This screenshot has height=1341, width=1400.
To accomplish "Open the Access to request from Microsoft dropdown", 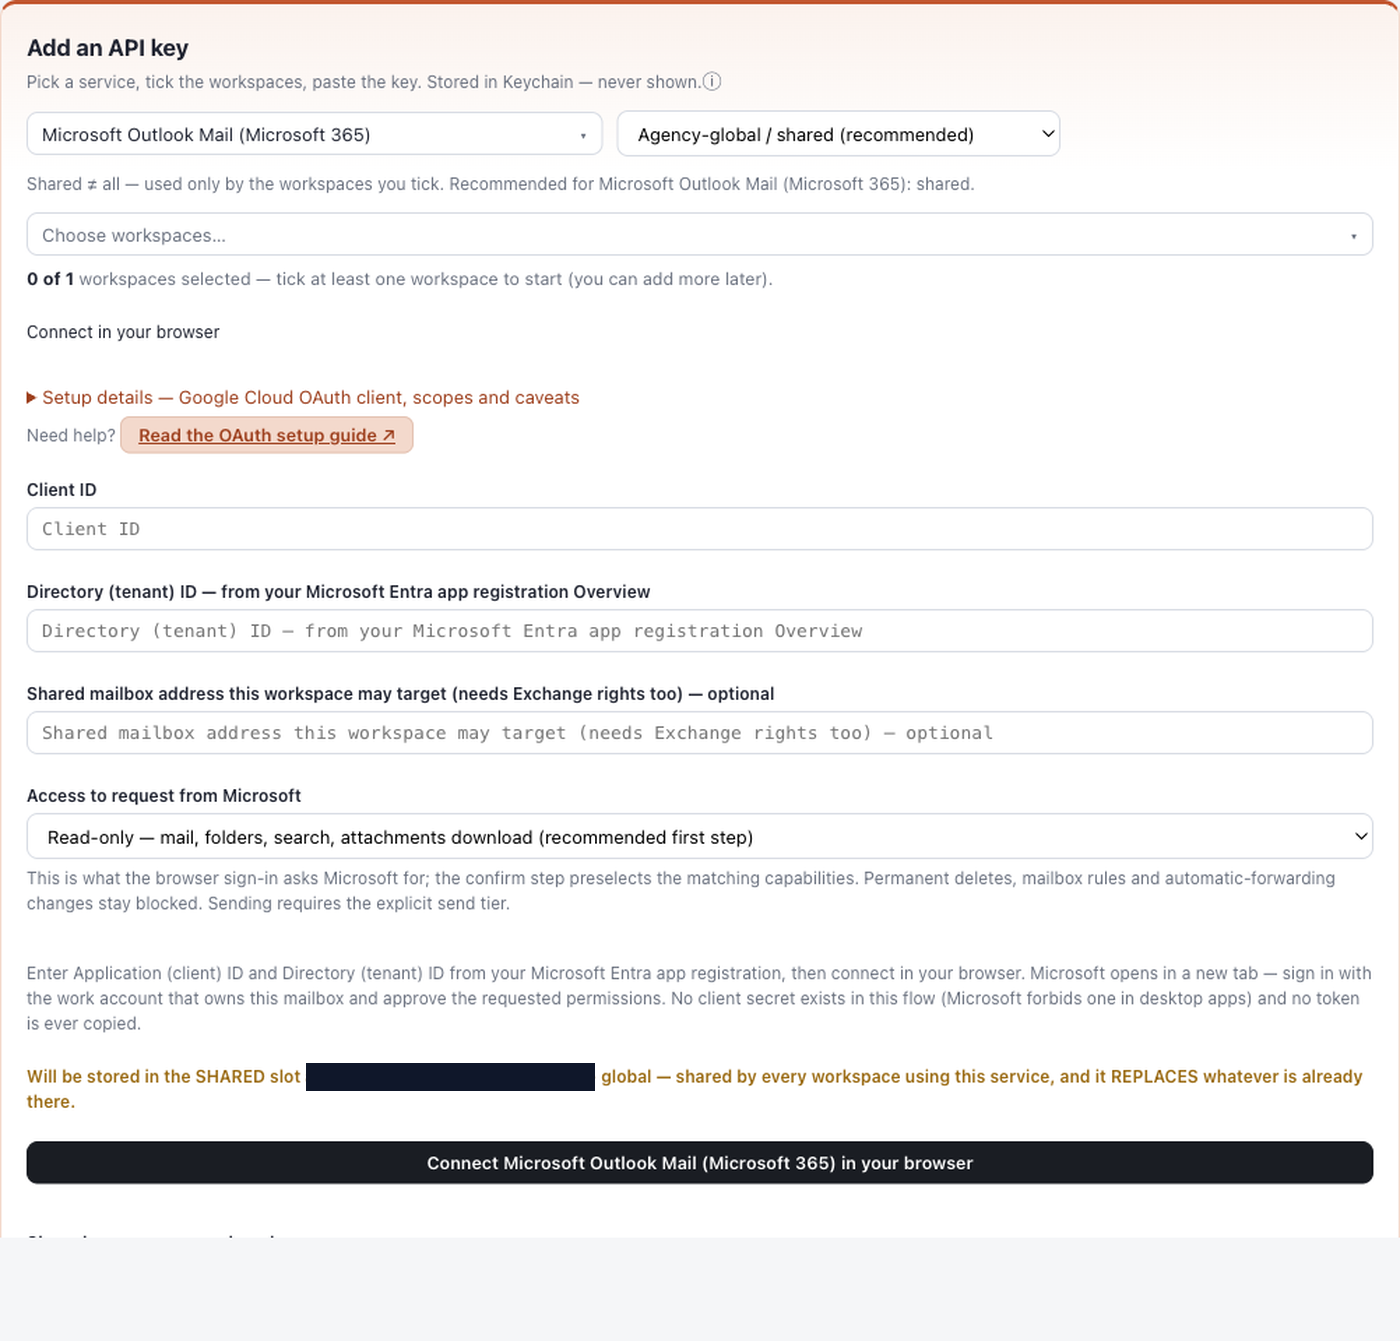I will click(x=699, y=837).
